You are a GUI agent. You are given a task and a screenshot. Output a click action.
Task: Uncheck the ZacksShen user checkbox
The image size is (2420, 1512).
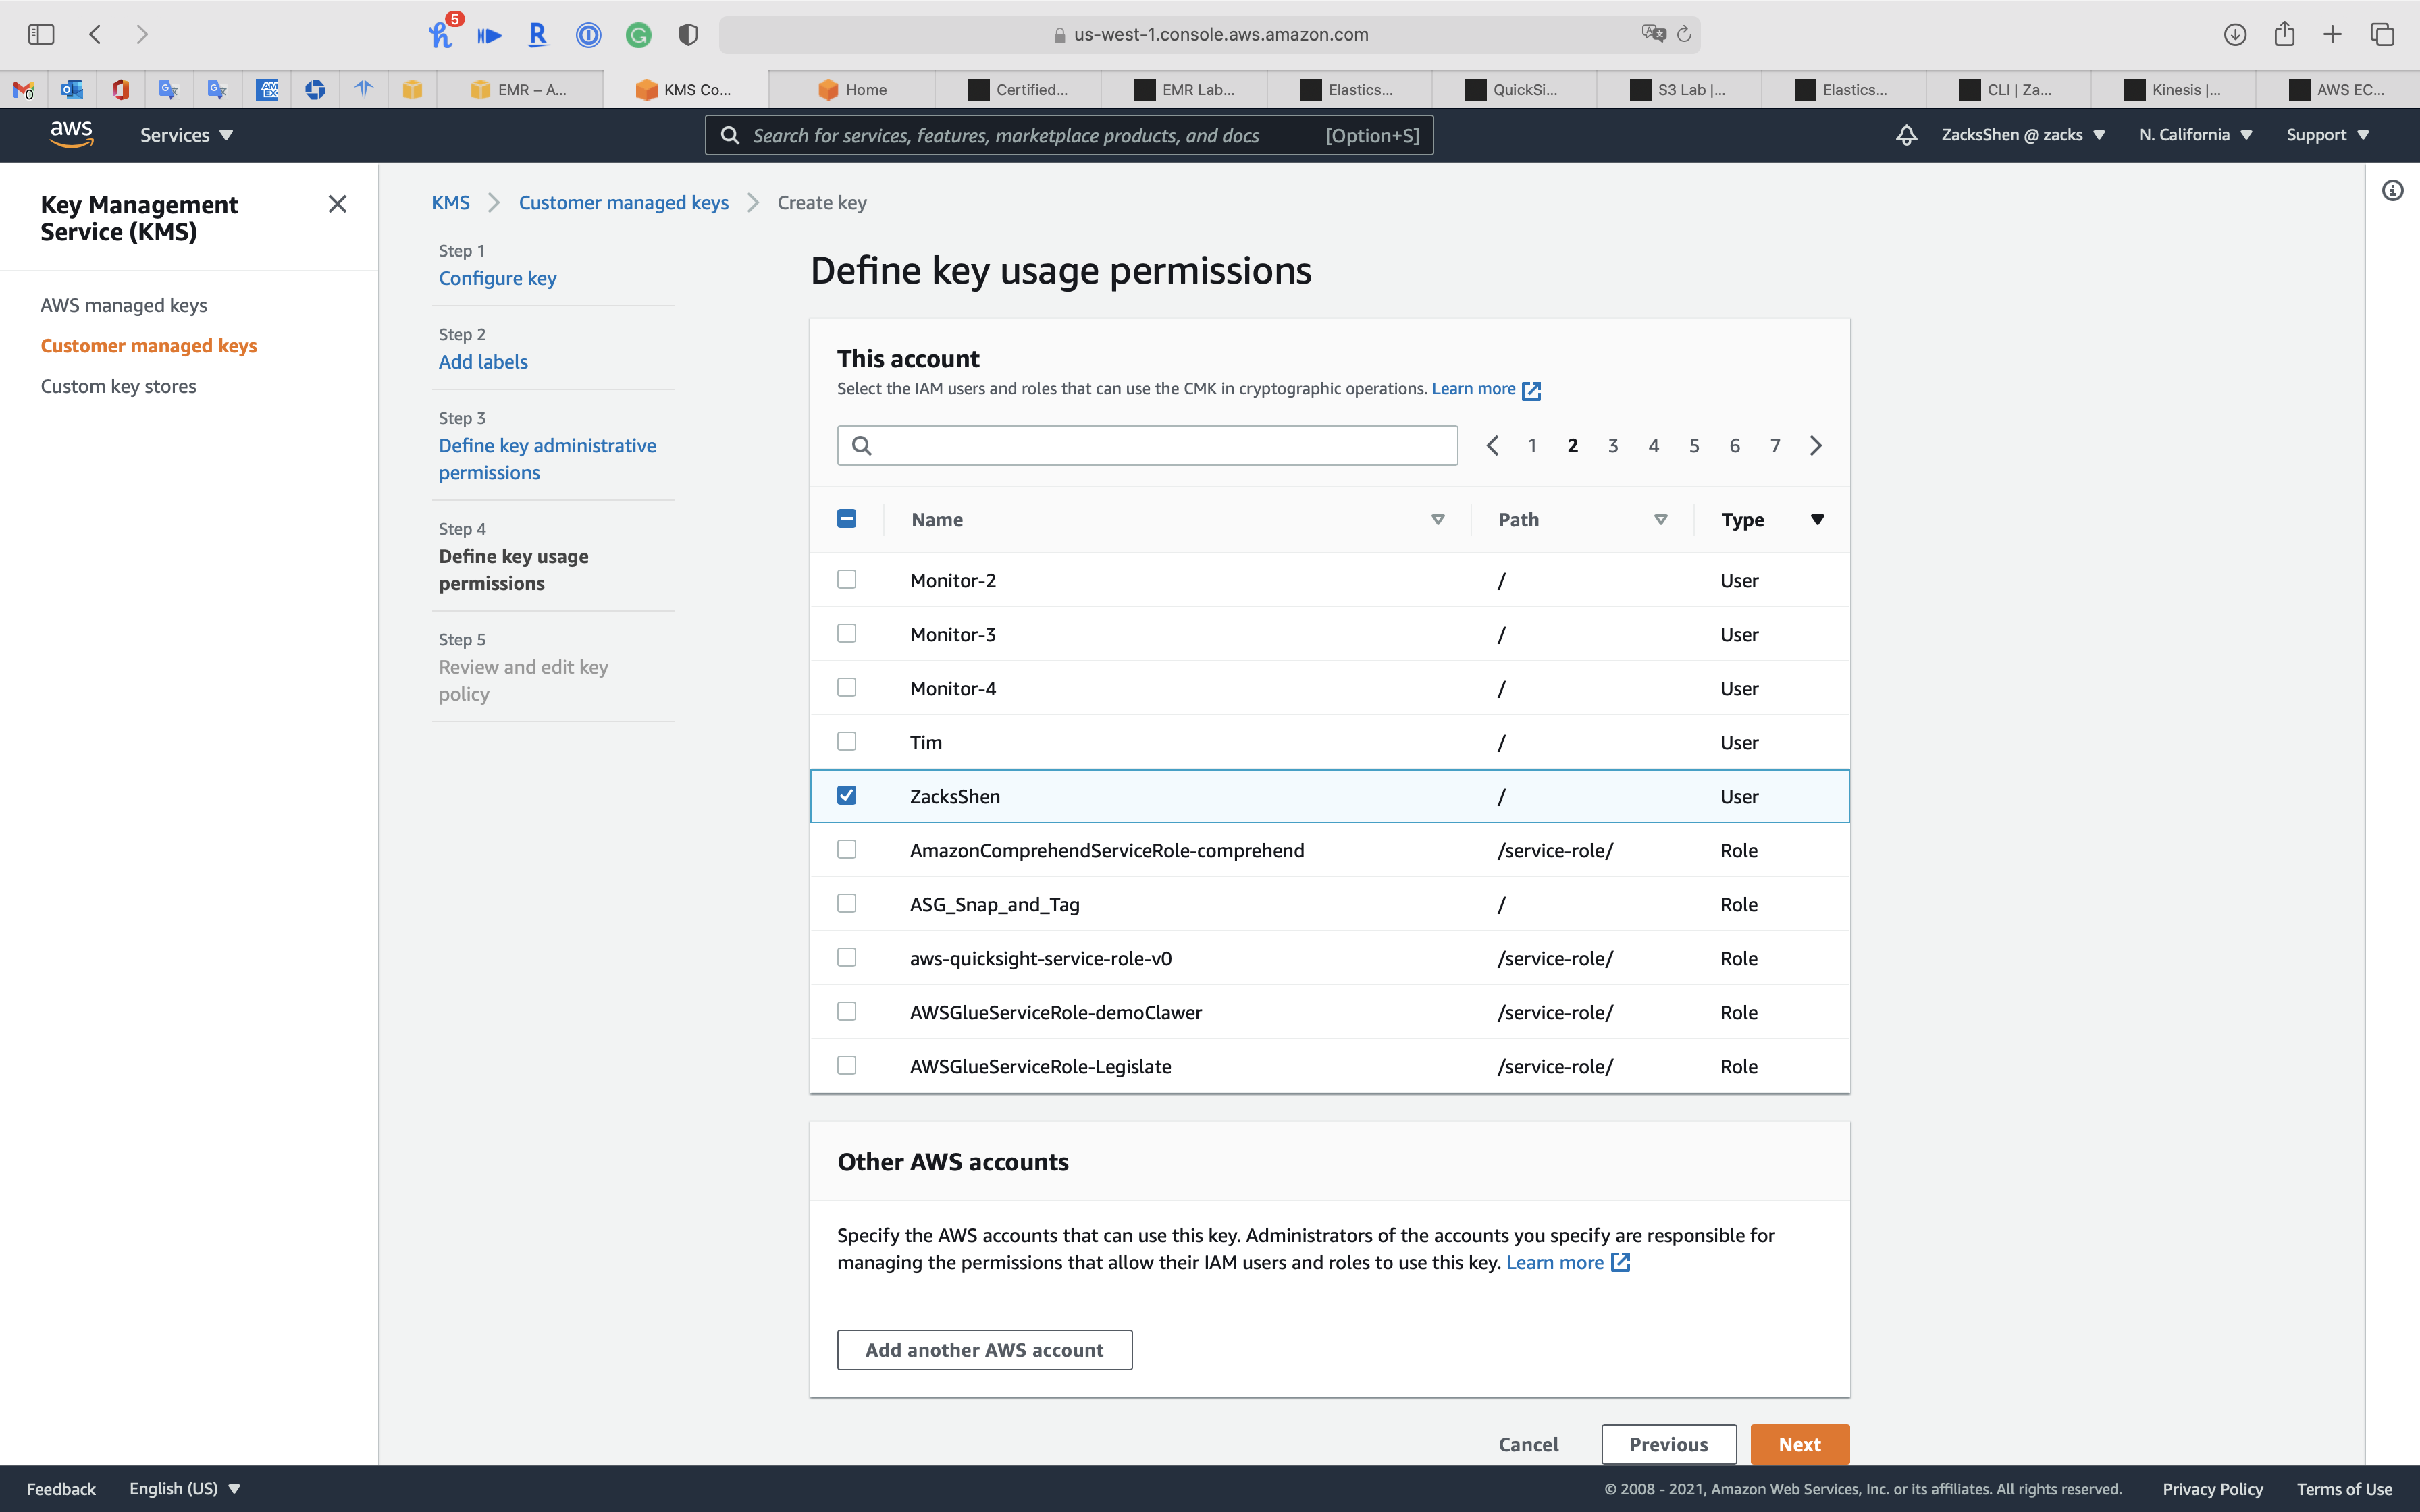(847, 796)
